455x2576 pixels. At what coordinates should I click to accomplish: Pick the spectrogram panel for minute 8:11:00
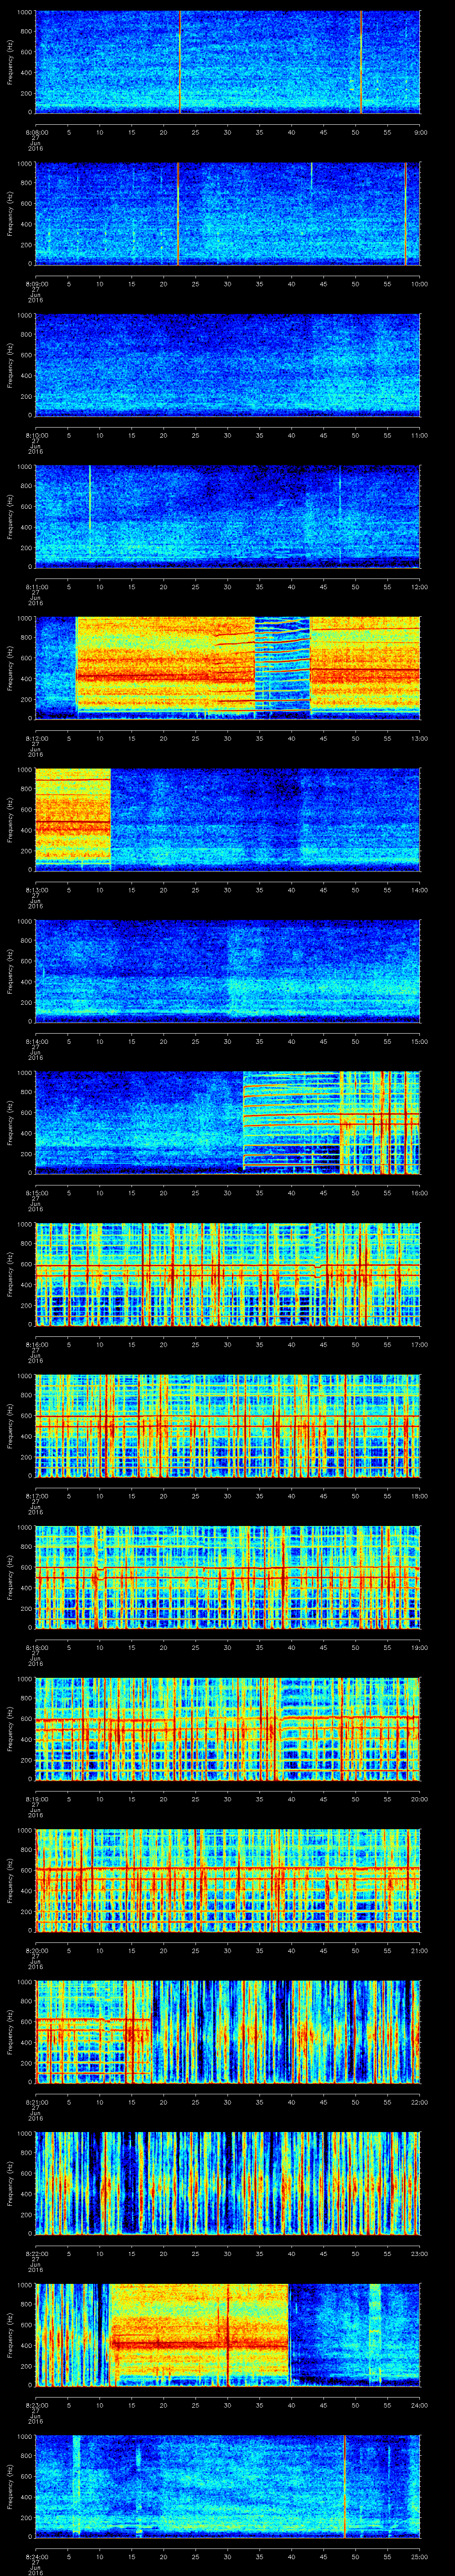click(x=228, y=516)
